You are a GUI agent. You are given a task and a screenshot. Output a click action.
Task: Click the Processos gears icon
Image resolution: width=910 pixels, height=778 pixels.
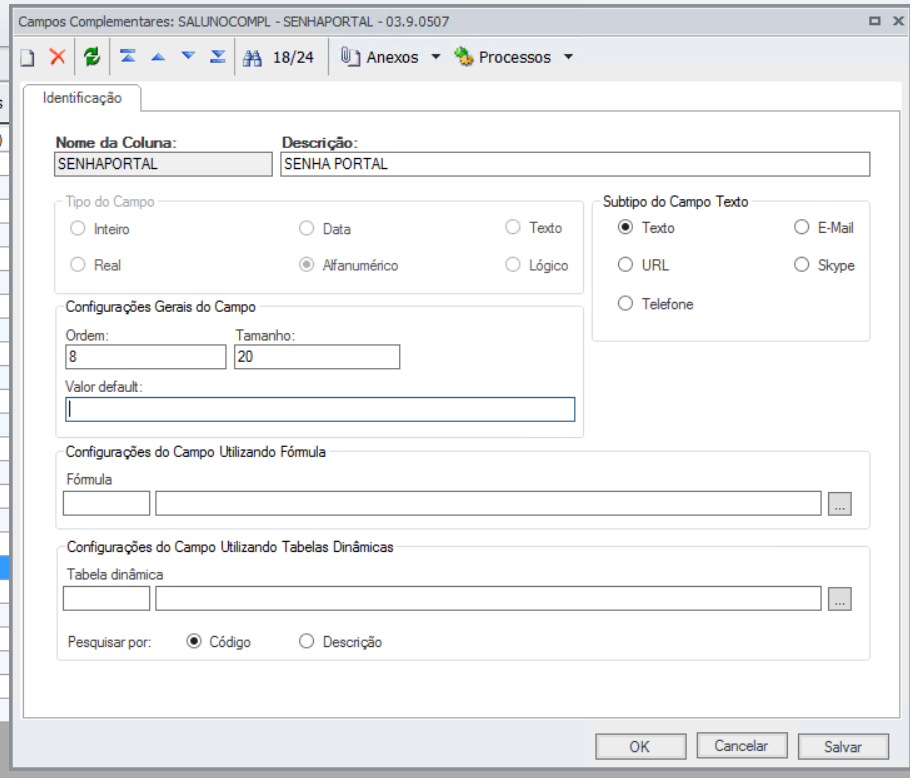(464, 57)
